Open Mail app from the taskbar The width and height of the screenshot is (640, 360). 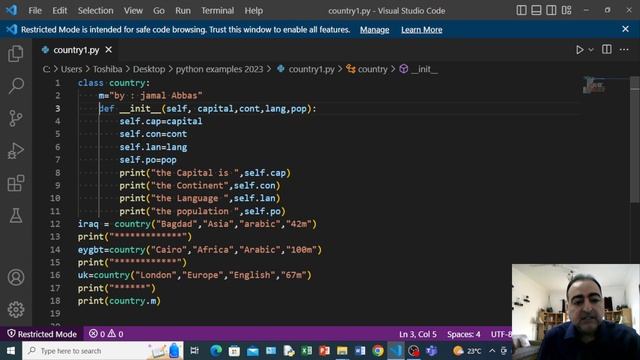(253, 351)
